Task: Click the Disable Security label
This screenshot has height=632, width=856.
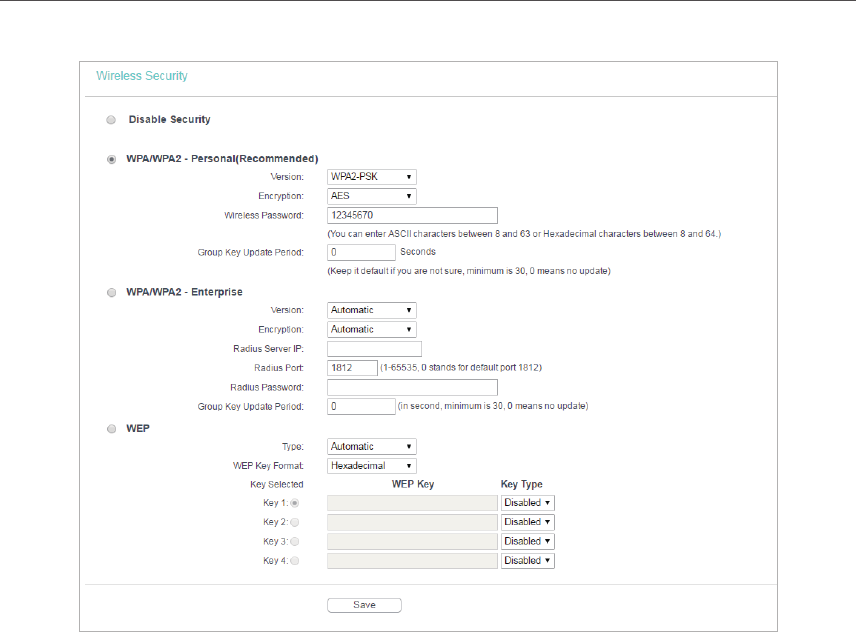Action: pos(169,120)
